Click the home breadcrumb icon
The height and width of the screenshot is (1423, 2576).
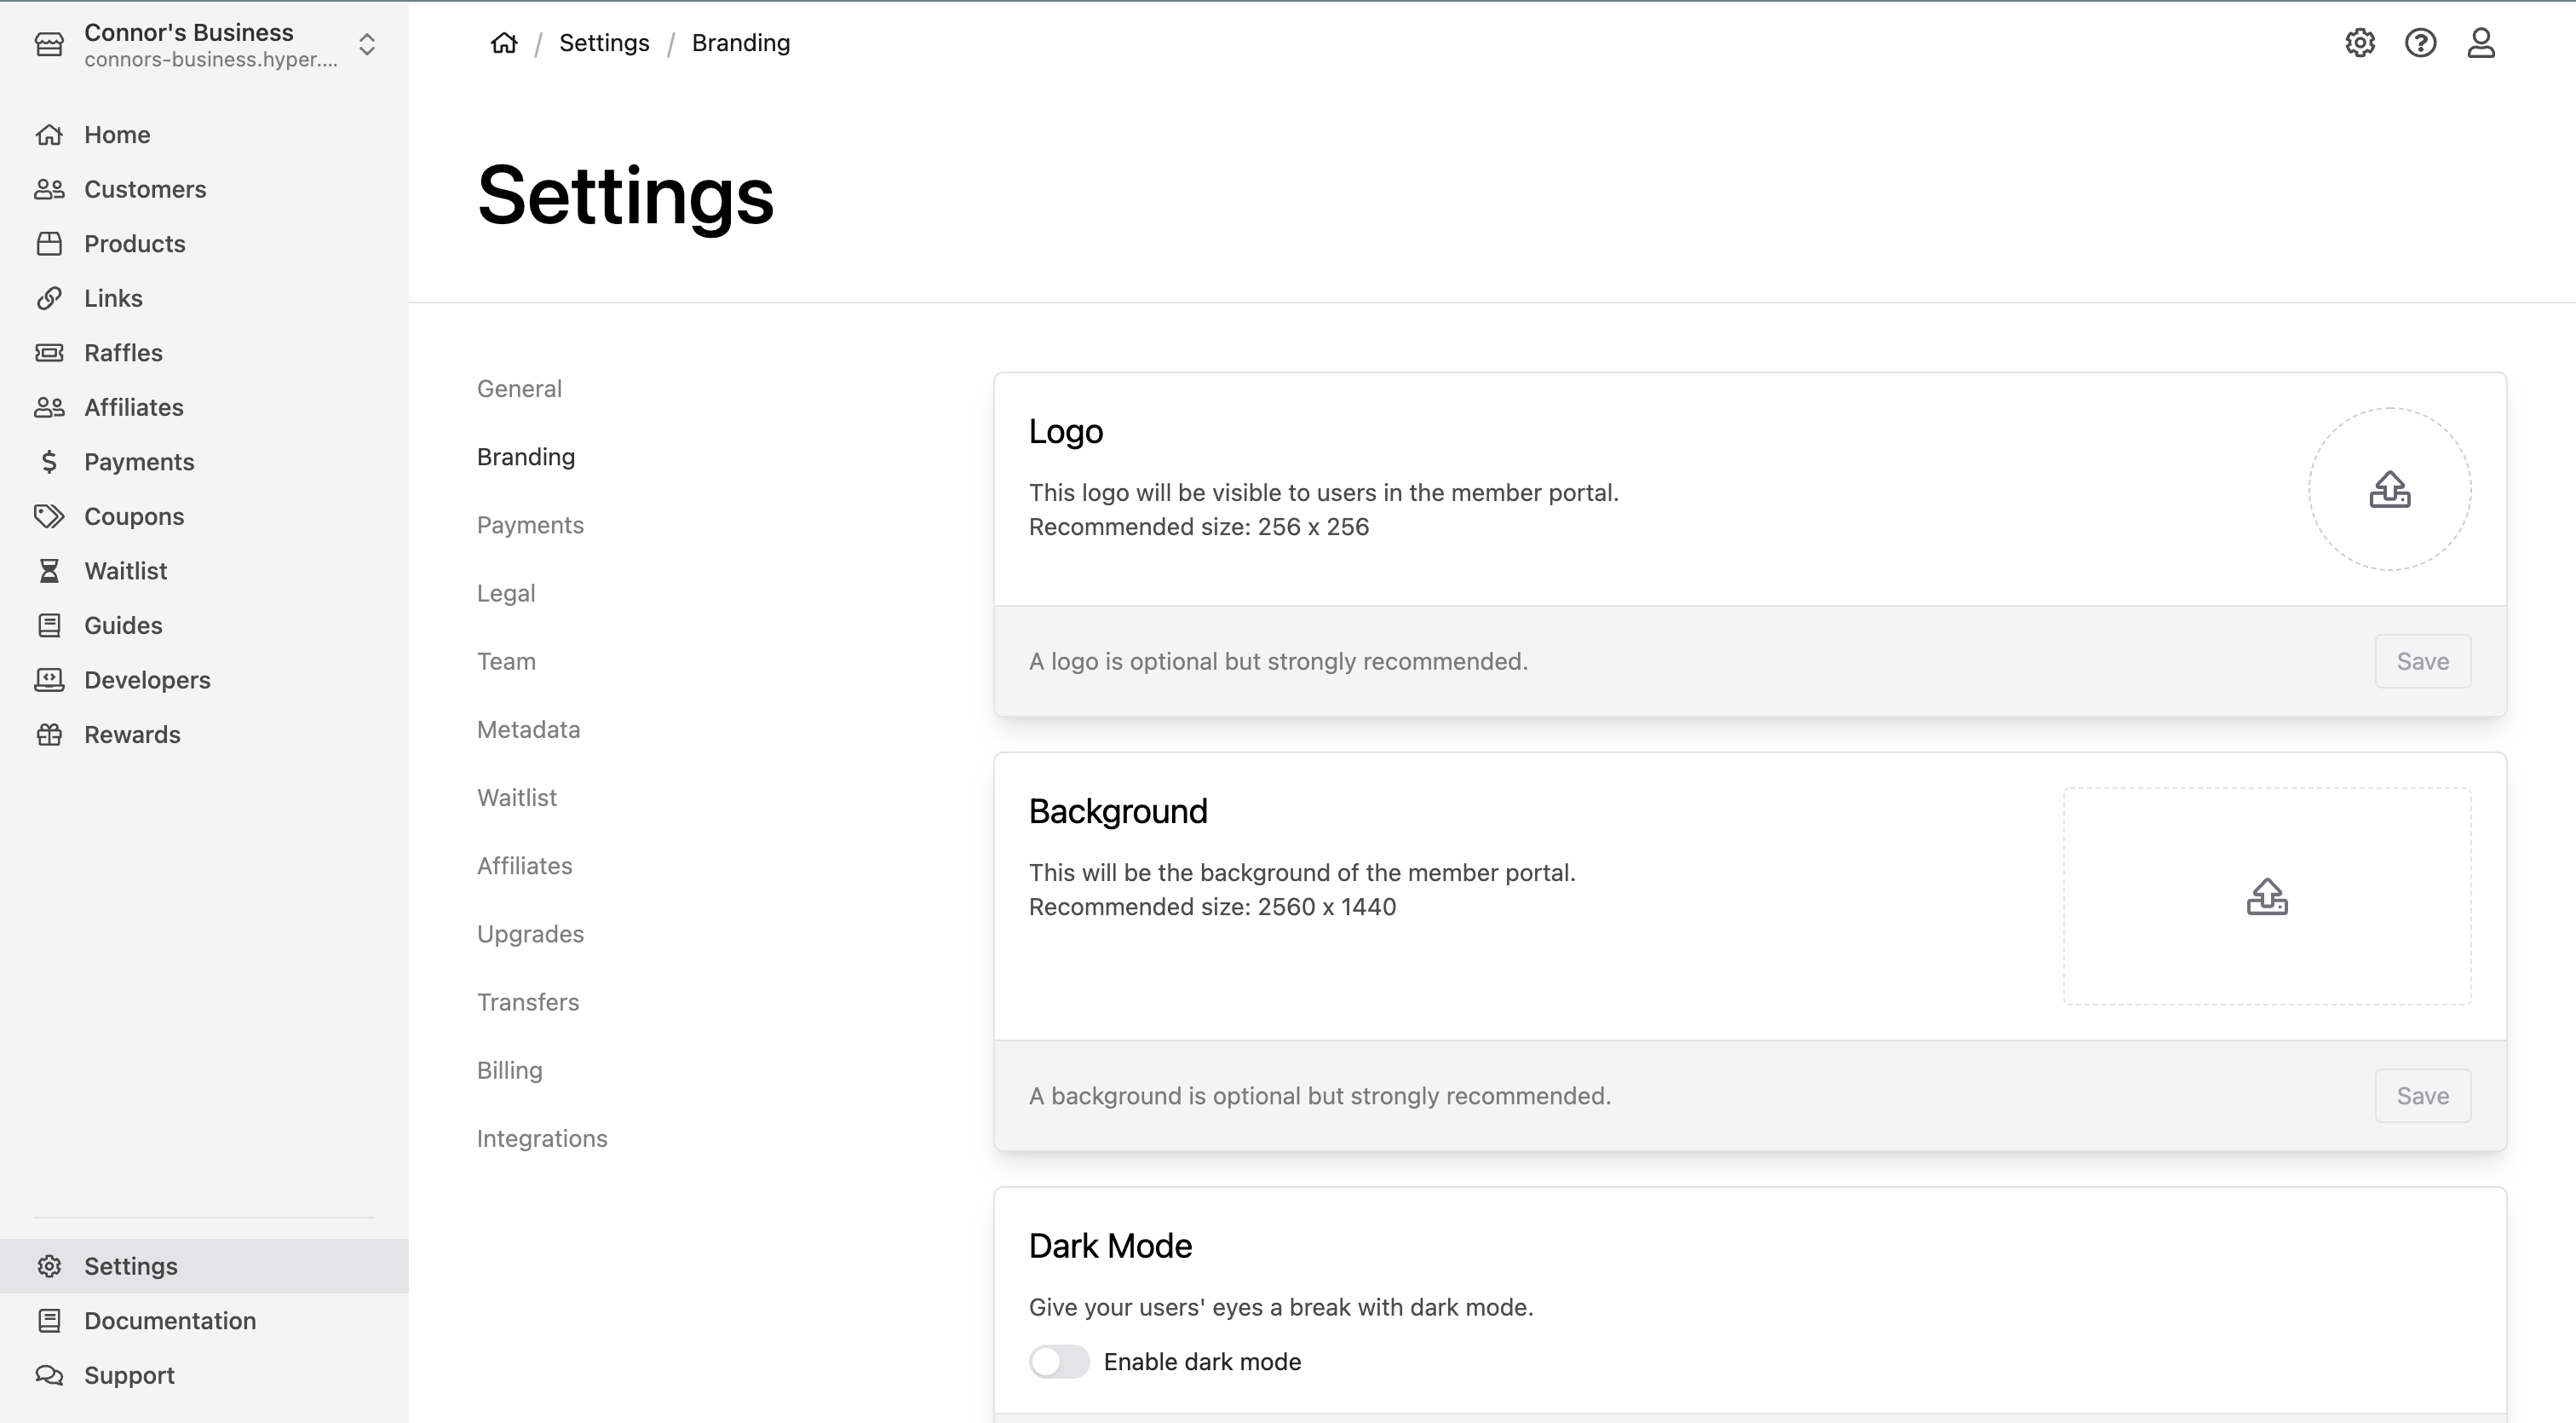(x=504, y=43)
